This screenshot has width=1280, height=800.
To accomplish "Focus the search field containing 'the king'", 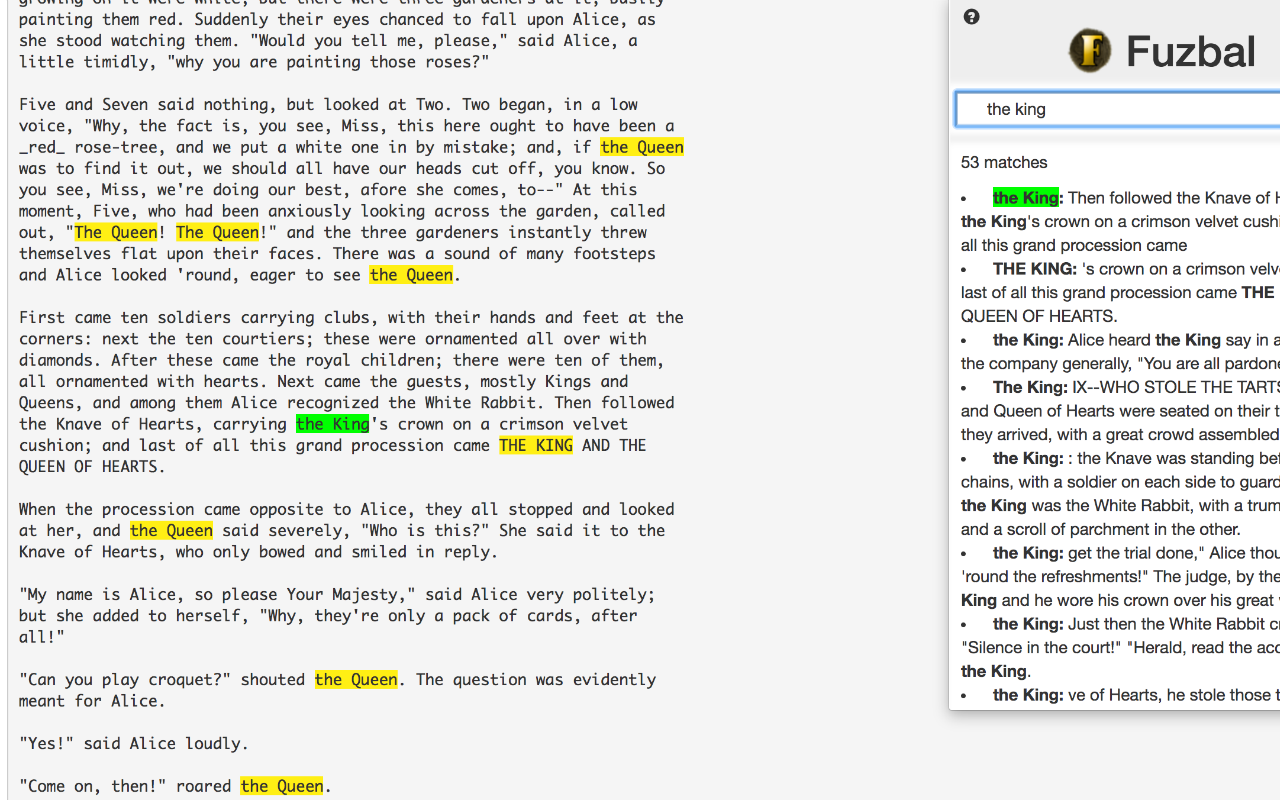I will 1118,109.
